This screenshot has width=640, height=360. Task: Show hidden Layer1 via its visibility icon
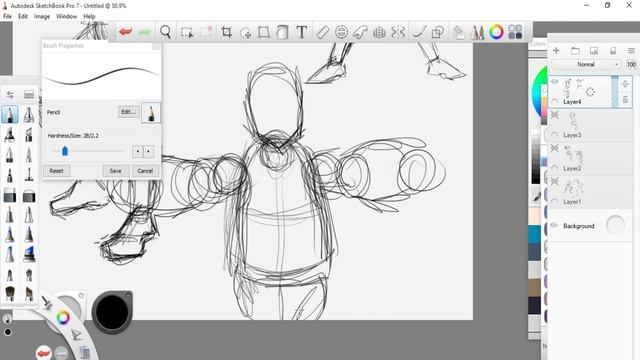pyautogui.click(x=554, y=182)
